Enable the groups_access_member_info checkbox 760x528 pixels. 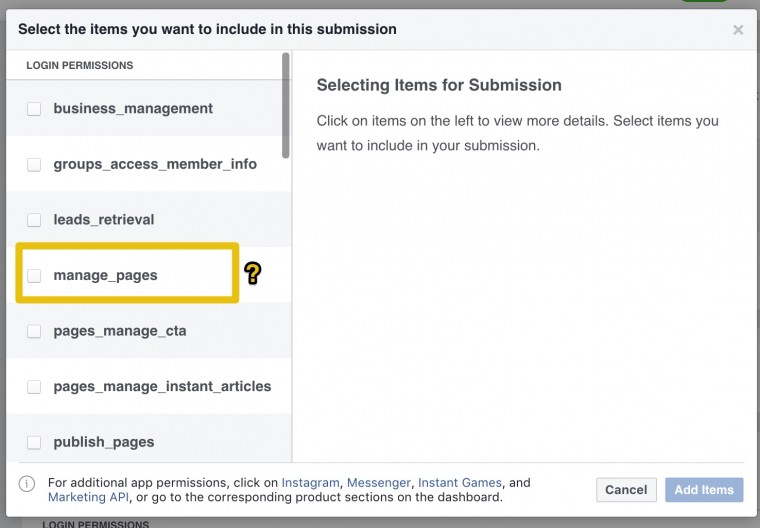(x=34, y=164)
